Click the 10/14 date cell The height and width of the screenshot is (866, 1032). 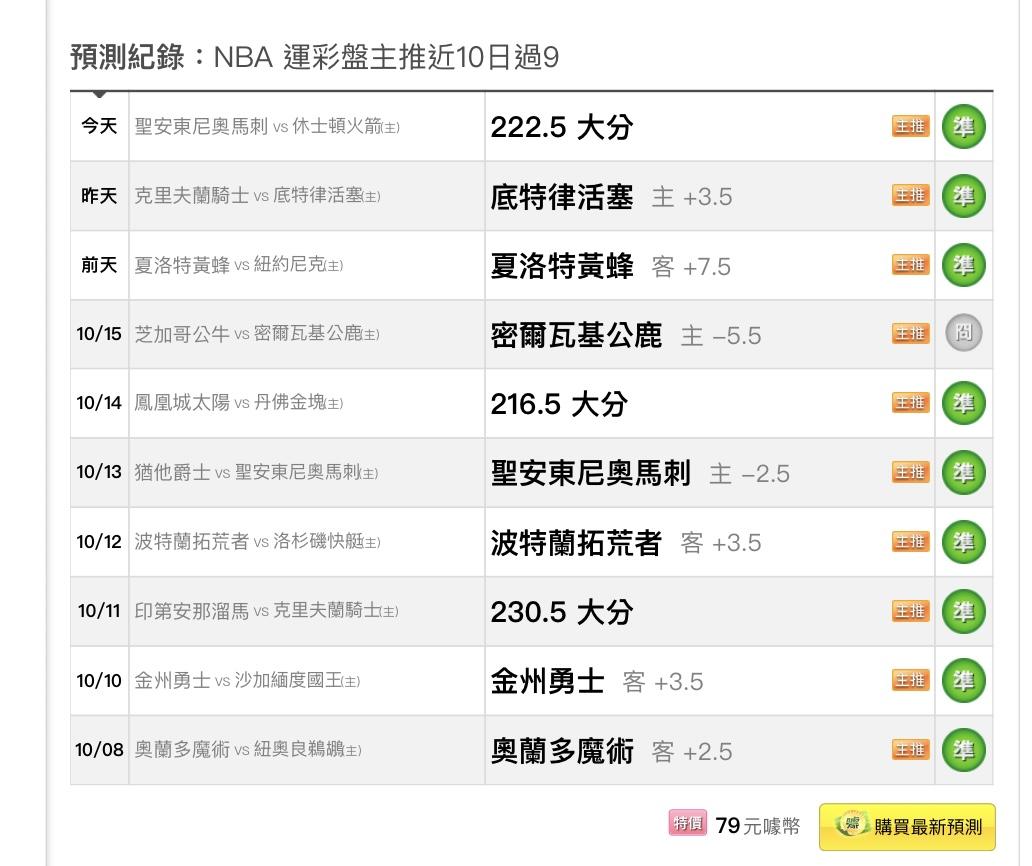tap(99, 403)
